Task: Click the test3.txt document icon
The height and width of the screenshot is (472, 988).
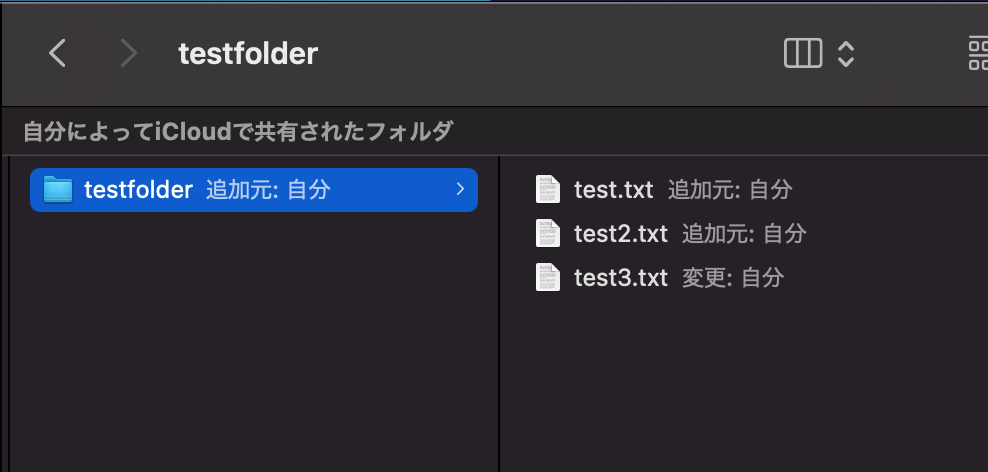Action: coord(548,277)
